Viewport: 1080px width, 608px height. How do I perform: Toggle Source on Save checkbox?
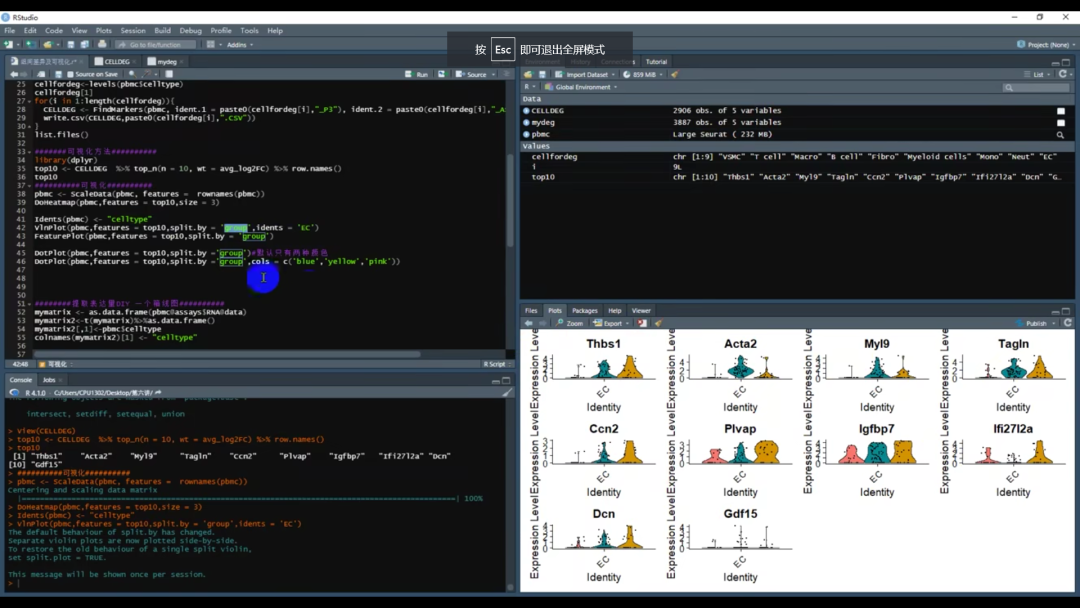70,74
